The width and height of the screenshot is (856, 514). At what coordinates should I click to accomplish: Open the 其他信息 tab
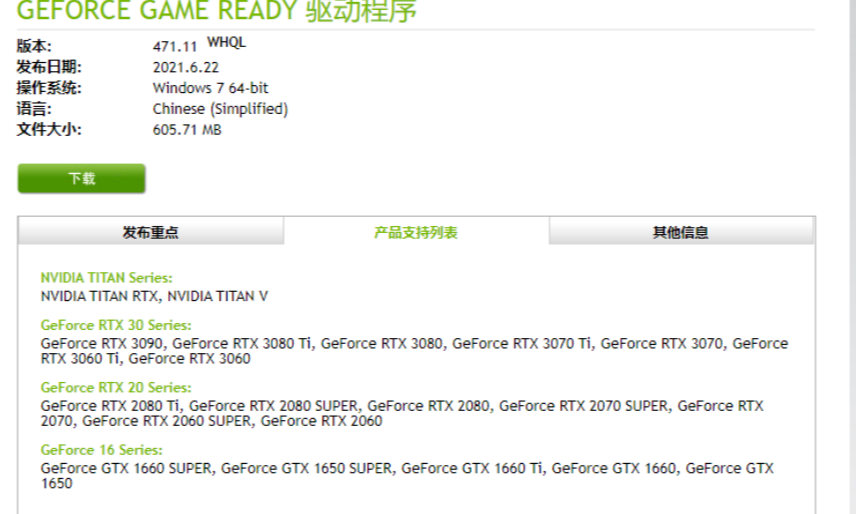(x=681, y=232)
